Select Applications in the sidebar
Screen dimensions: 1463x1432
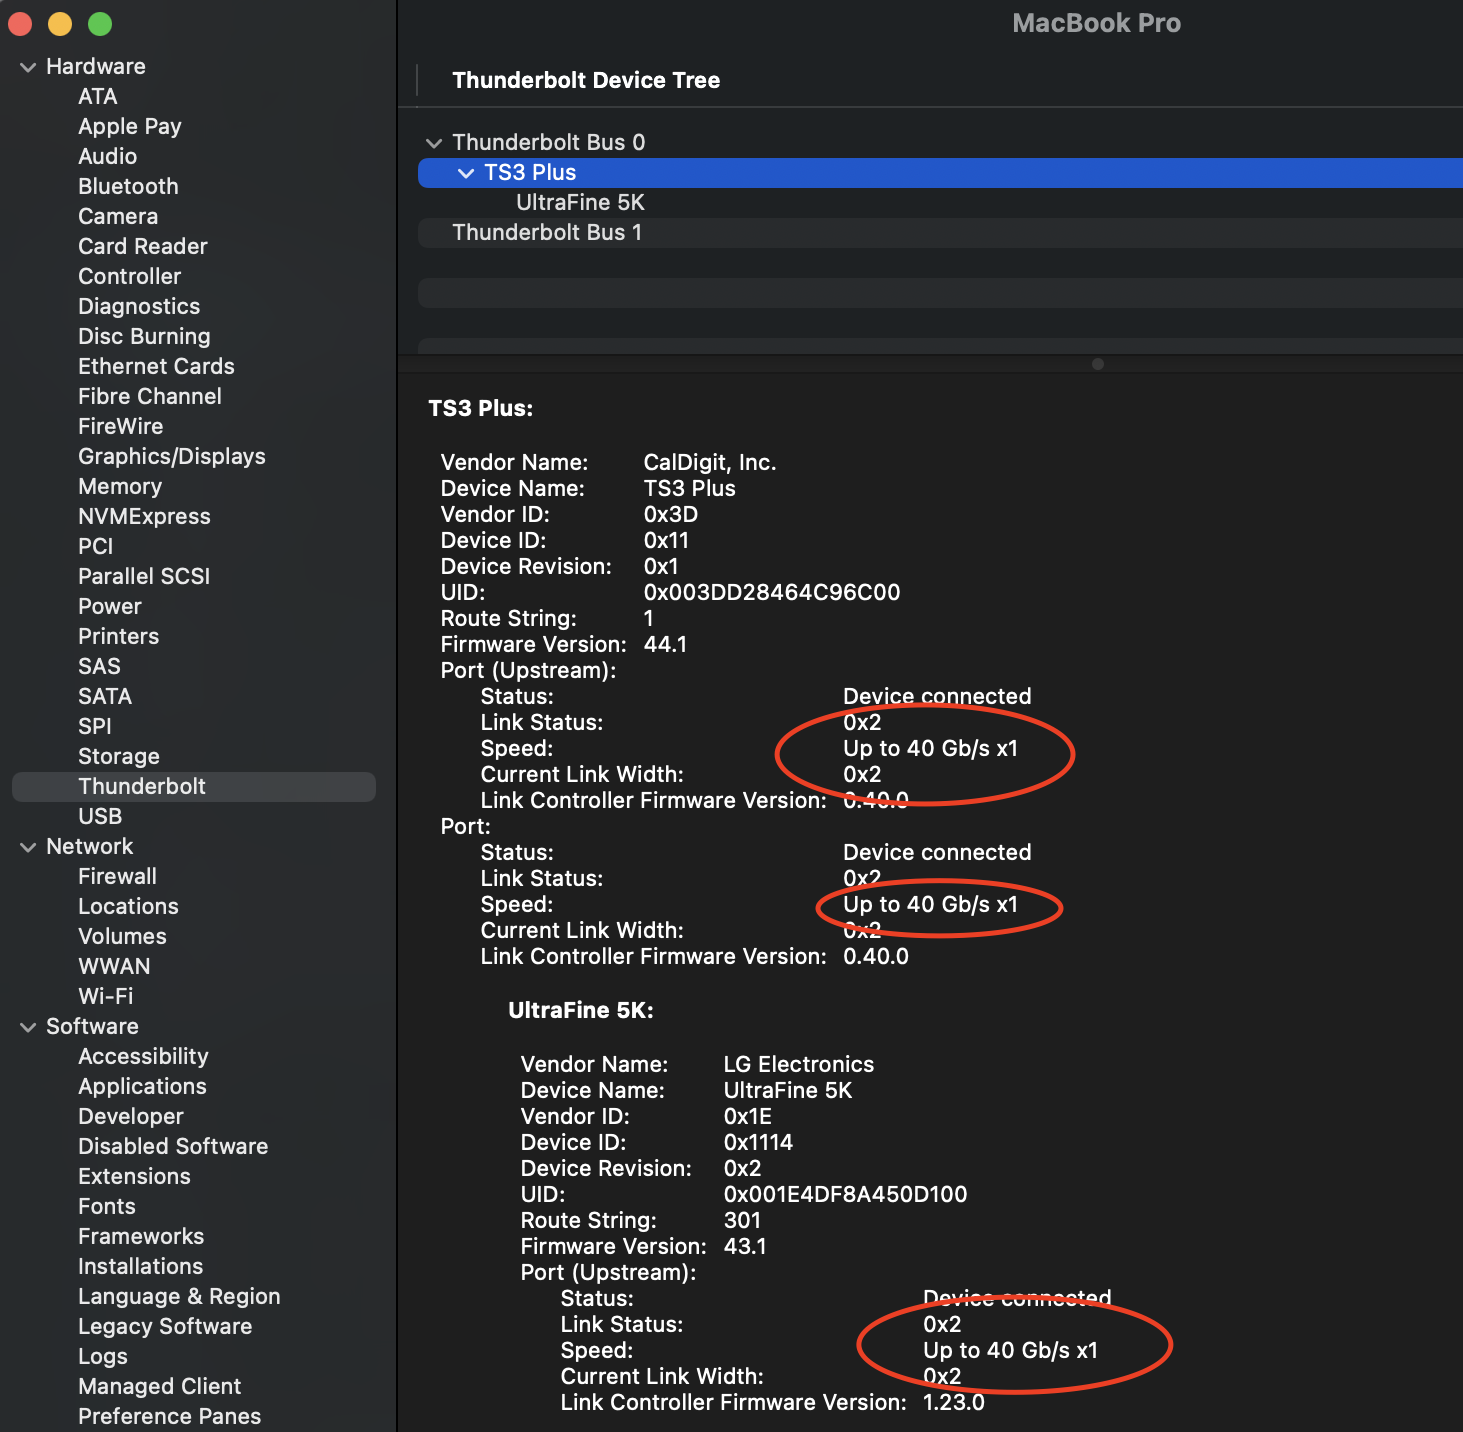tap(143, 1086)
